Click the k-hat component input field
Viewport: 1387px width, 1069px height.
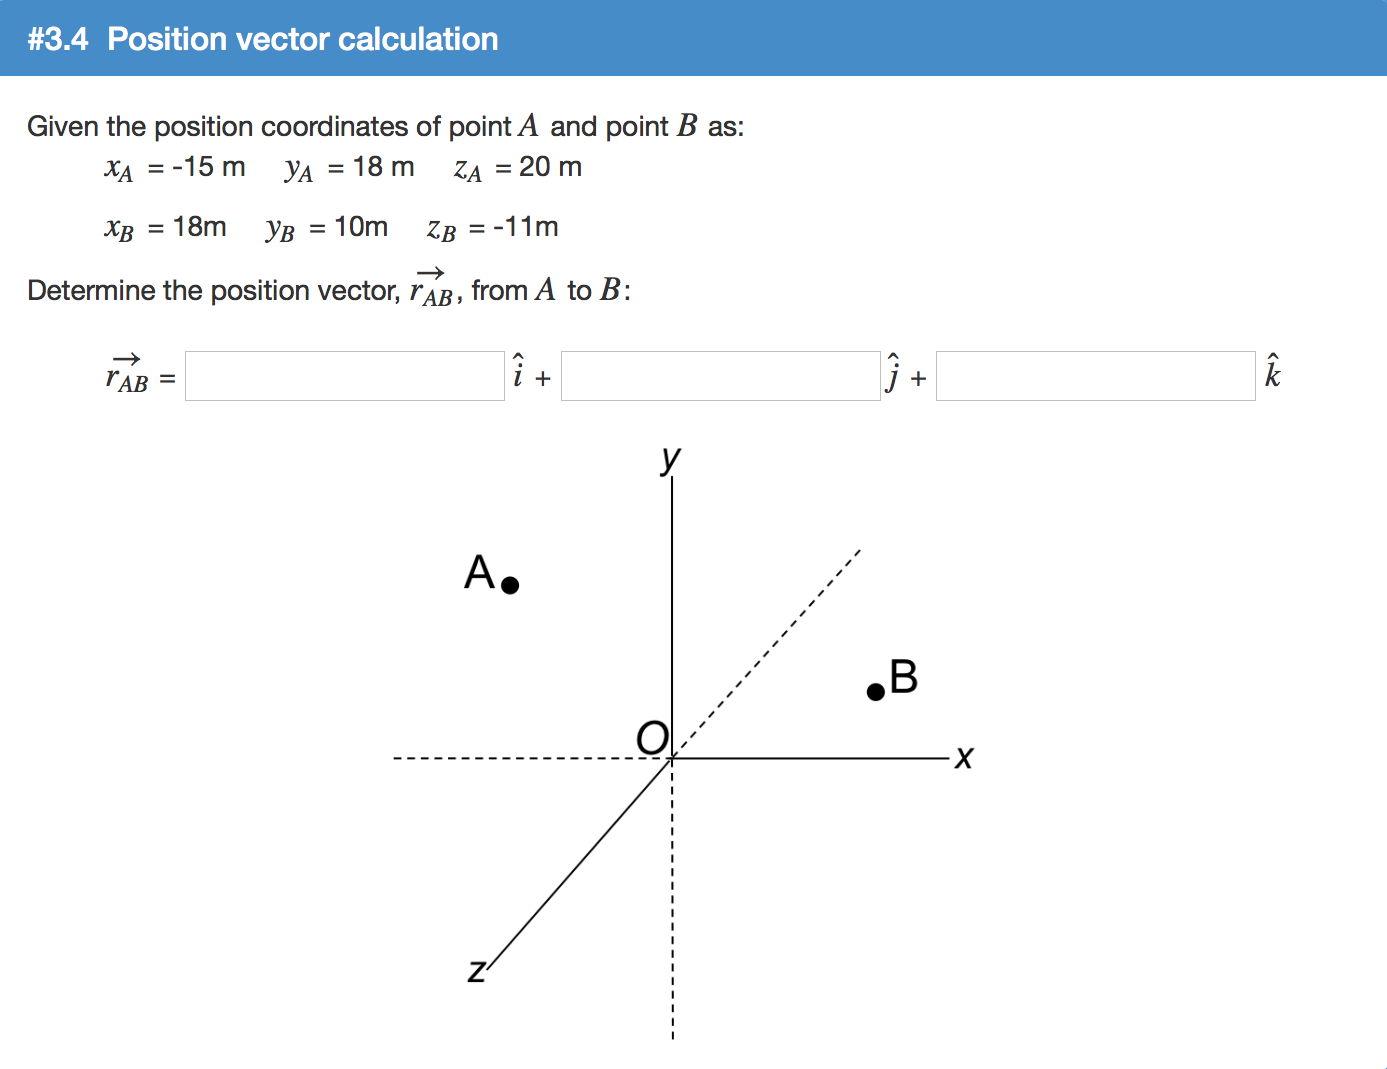pos(1095,375)
